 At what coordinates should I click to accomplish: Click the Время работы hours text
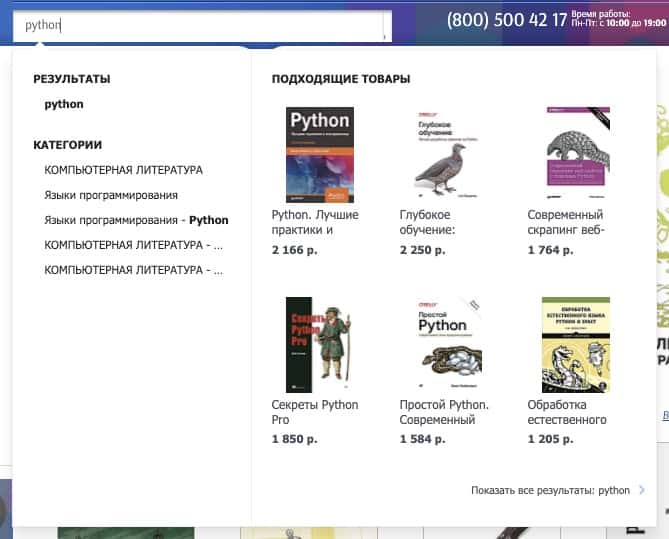click(x=619, y=19)
